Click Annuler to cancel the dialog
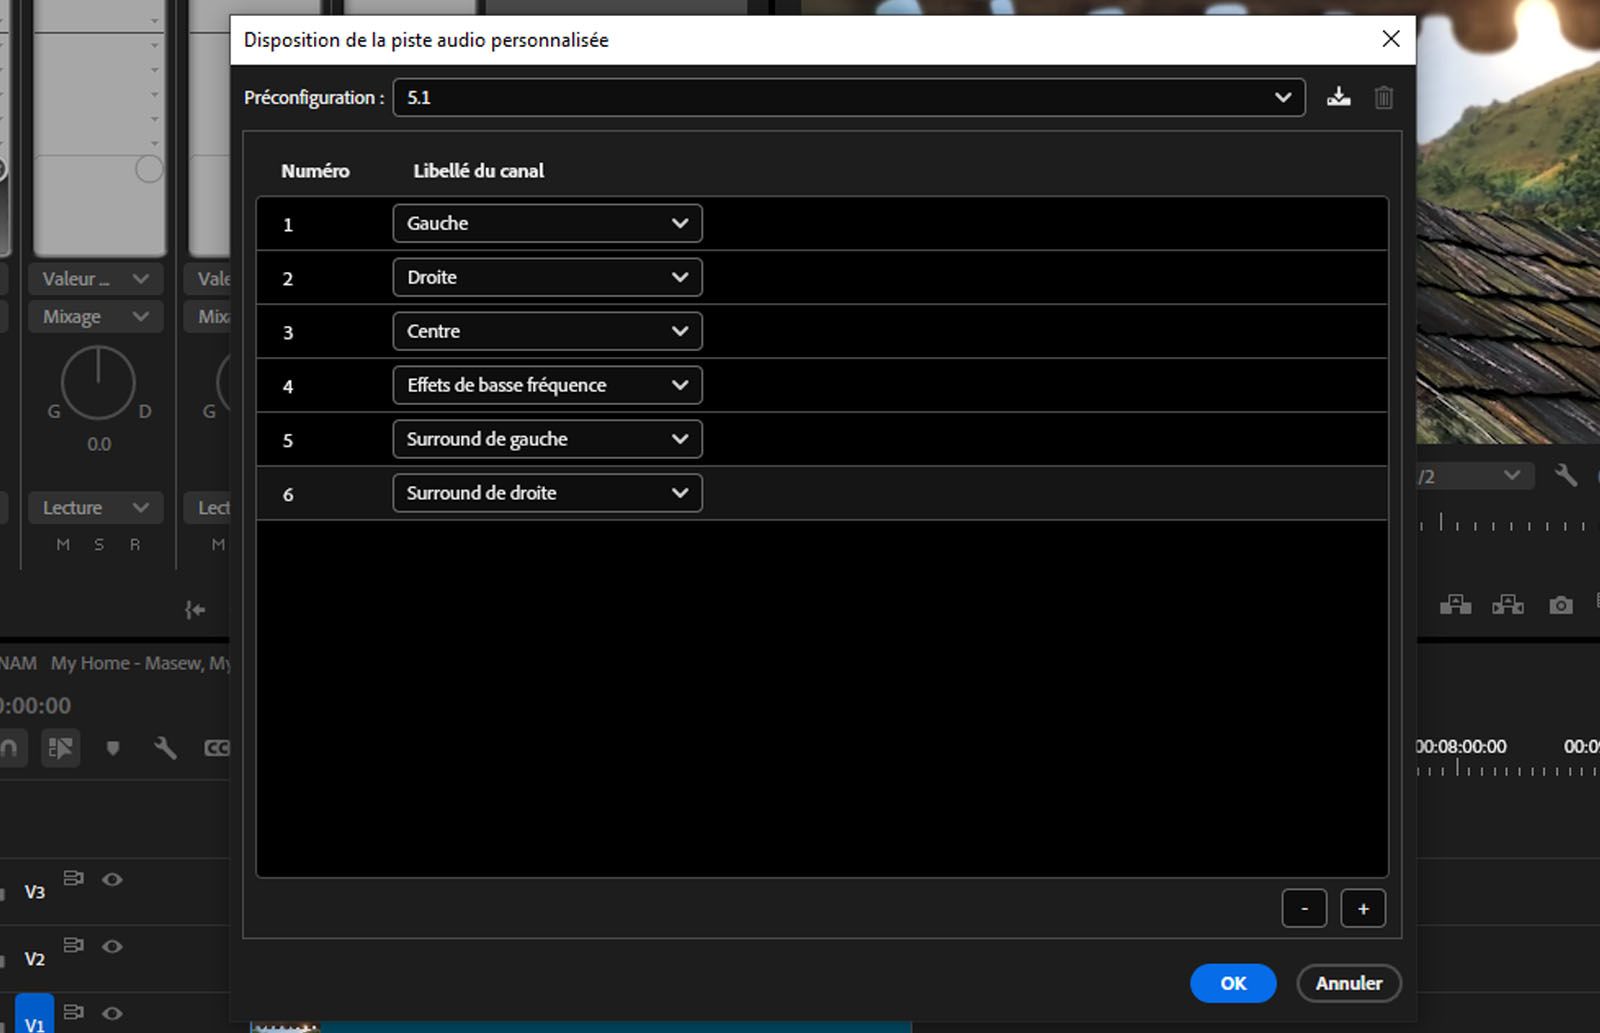Screen dimensions: 1600x1033 (x=1349, y=983)
